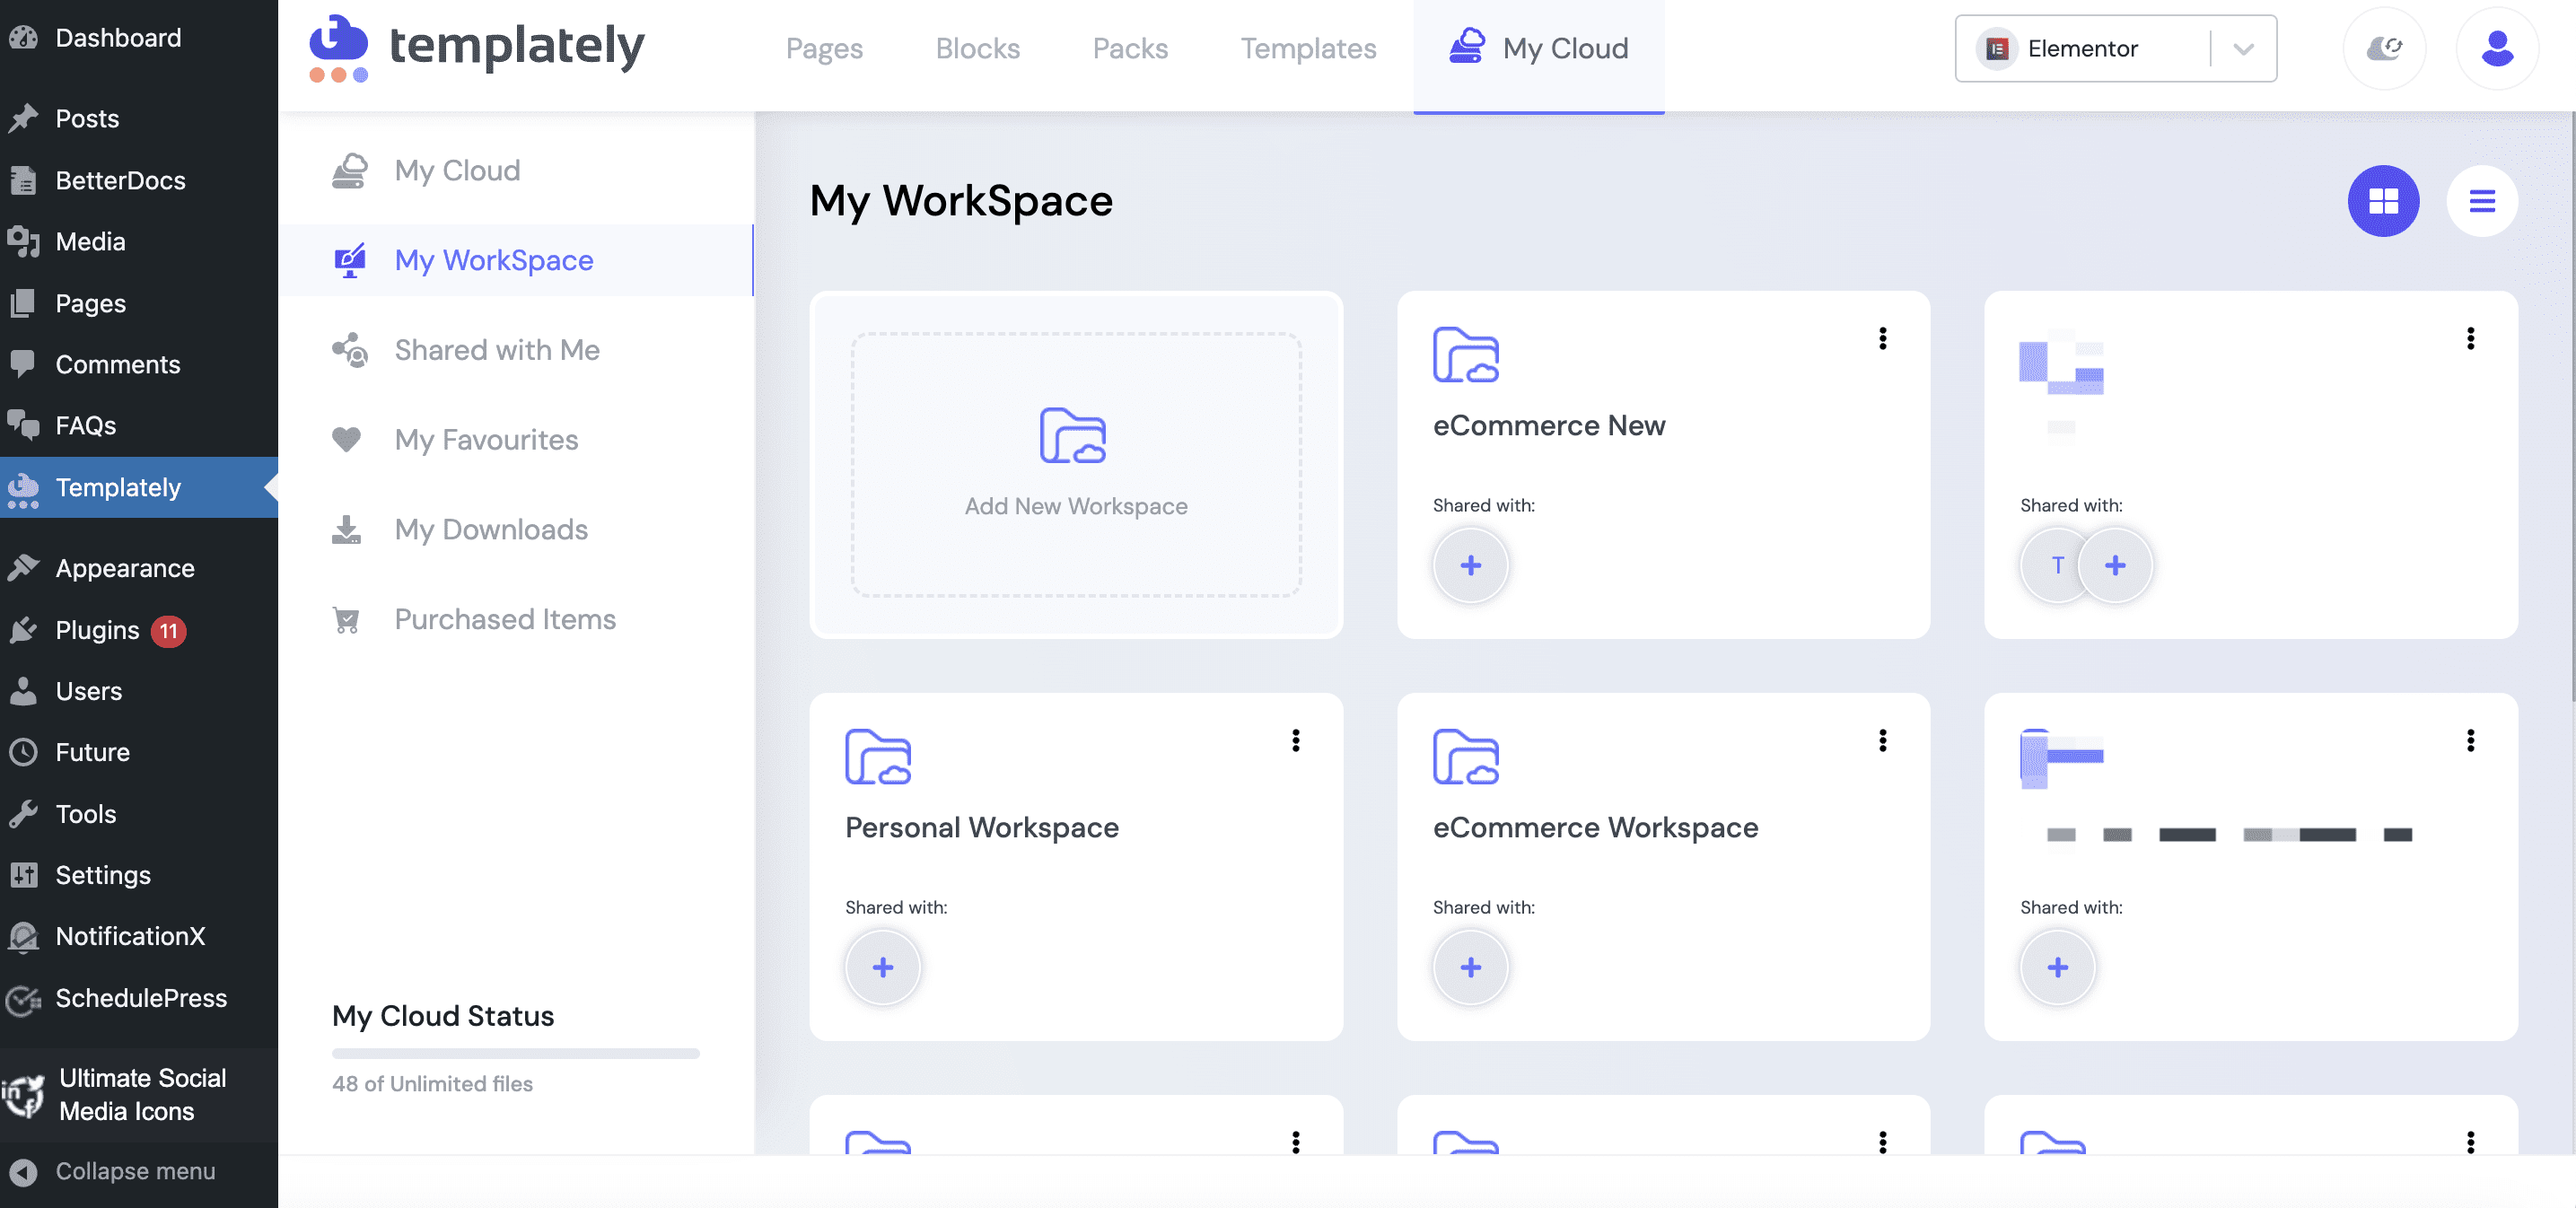Click the Appearance brush icon
The height and width of the screenshot is (1208, 2576).
23,567
